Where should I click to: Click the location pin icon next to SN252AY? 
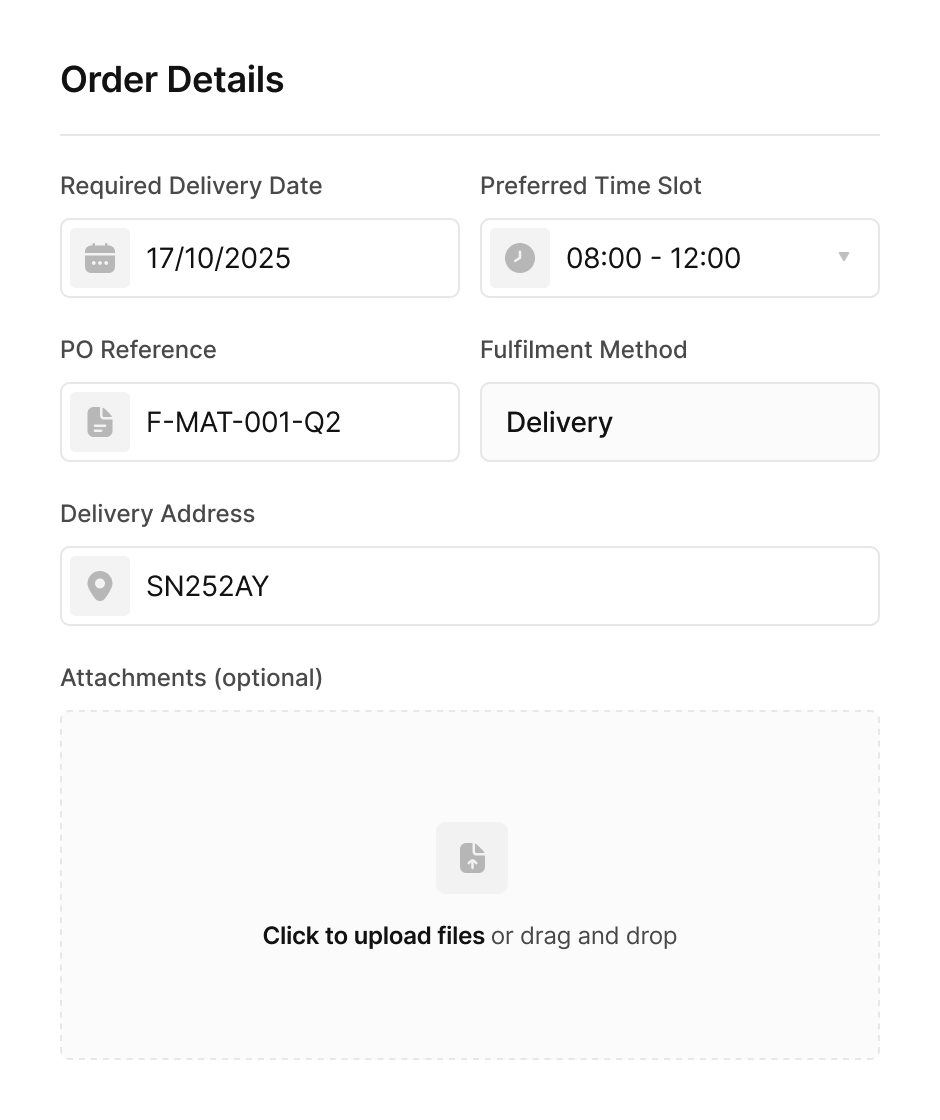pos(99,586)
